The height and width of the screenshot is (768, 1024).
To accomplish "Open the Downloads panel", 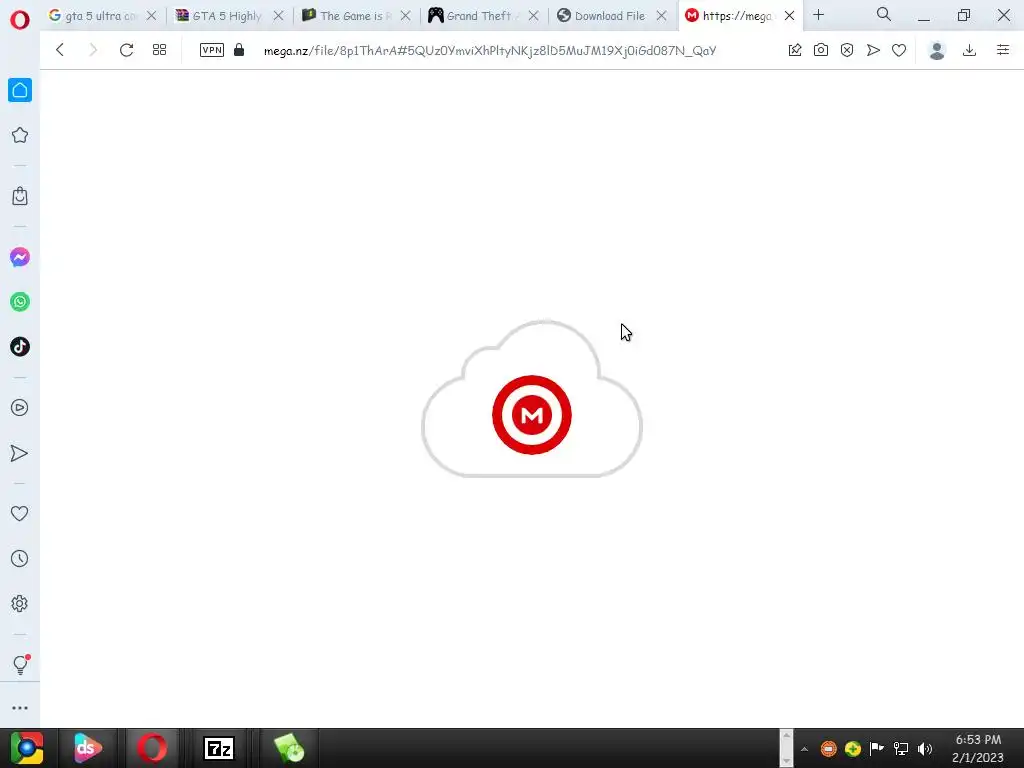I will click(970, 50).
